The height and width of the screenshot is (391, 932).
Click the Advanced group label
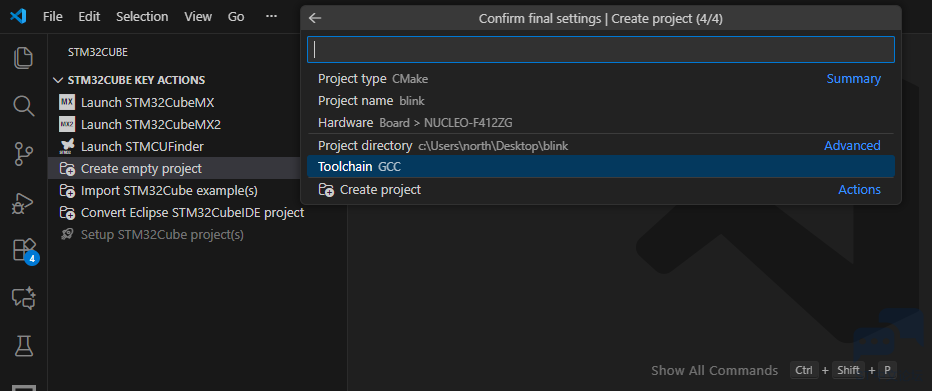click(852, 146)
